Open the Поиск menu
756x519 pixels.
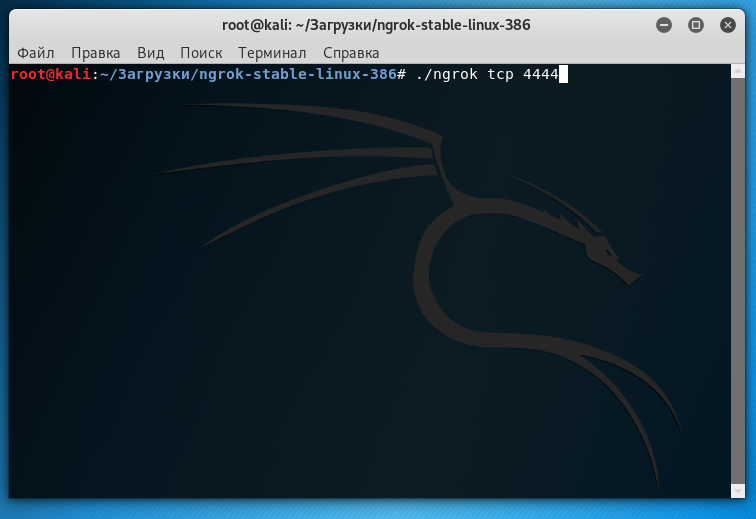tap(201, 52)
